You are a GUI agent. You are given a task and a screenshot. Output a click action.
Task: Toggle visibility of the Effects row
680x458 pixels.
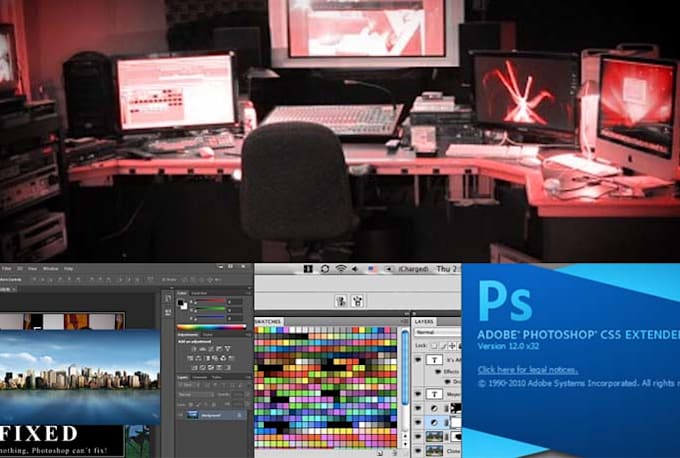pos(438,372)
